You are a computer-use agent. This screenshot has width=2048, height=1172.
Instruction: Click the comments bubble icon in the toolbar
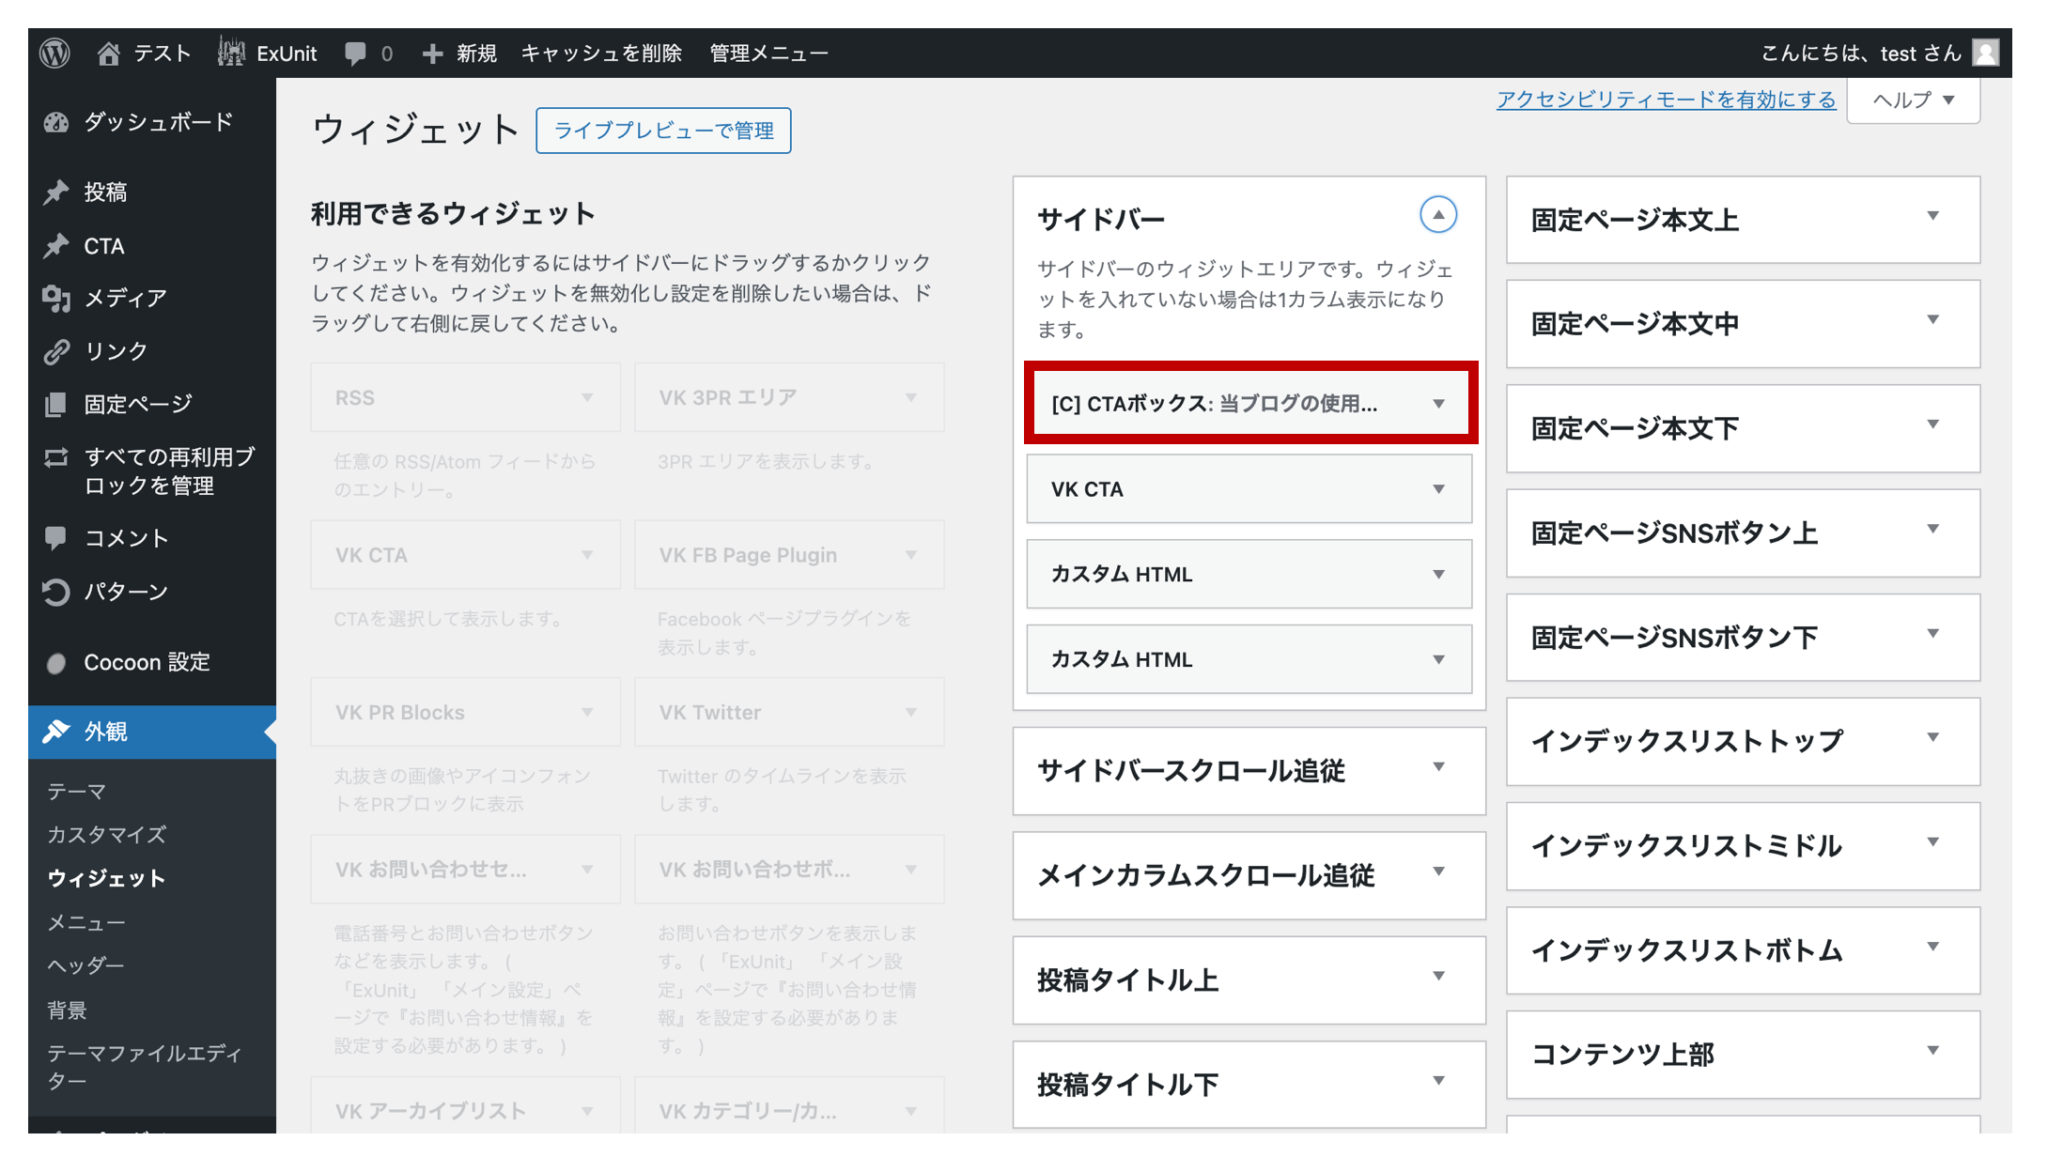pos(356,52)
